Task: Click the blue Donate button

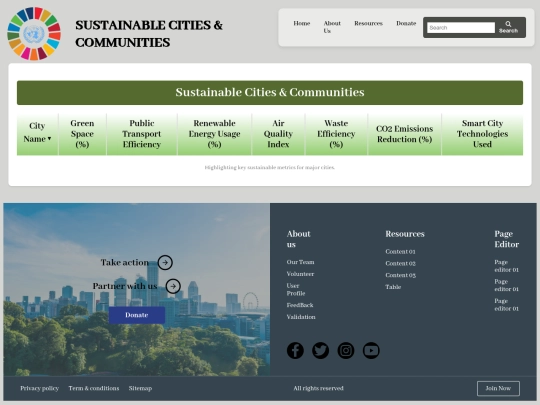Action: tap(137, 315)
